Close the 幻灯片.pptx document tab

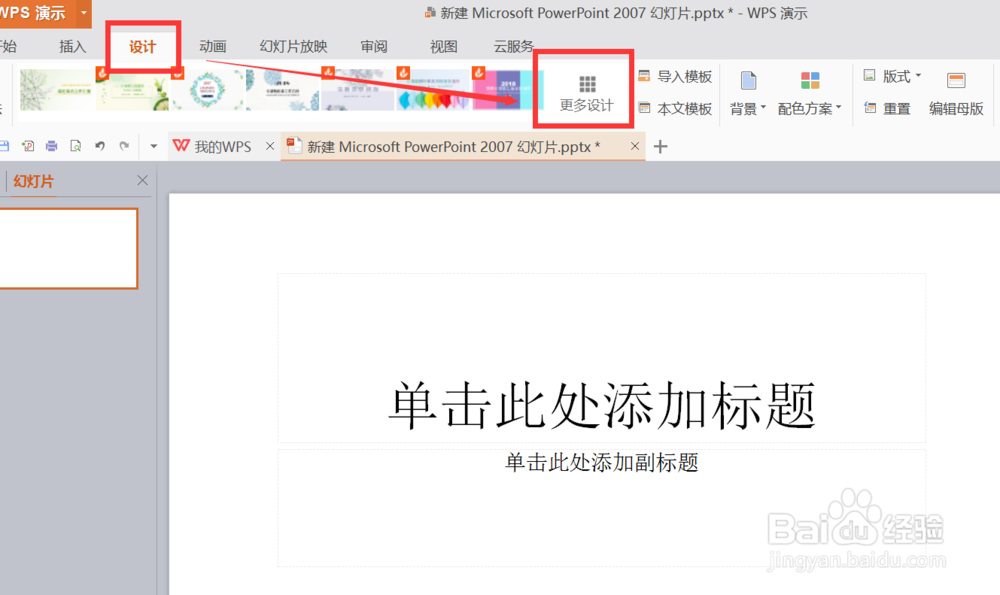(x=635, y=146)
